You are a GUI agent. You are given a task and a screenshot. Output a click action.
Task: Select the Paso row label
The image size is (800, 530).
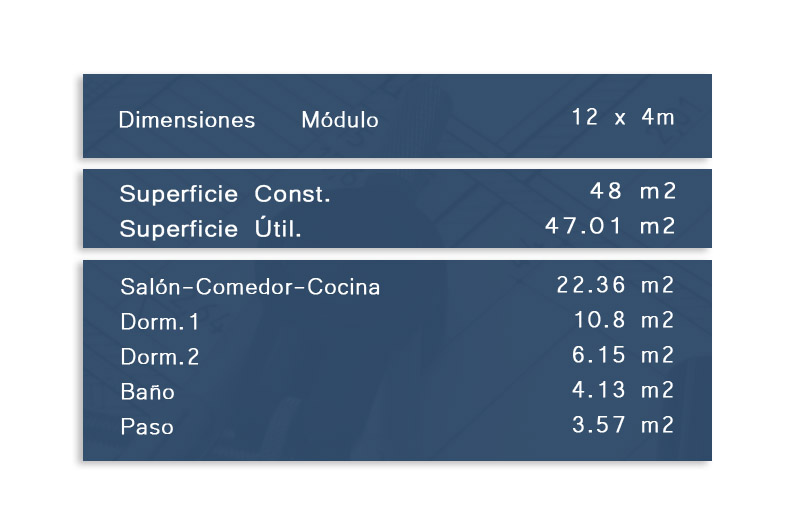(x=147, y=427)
